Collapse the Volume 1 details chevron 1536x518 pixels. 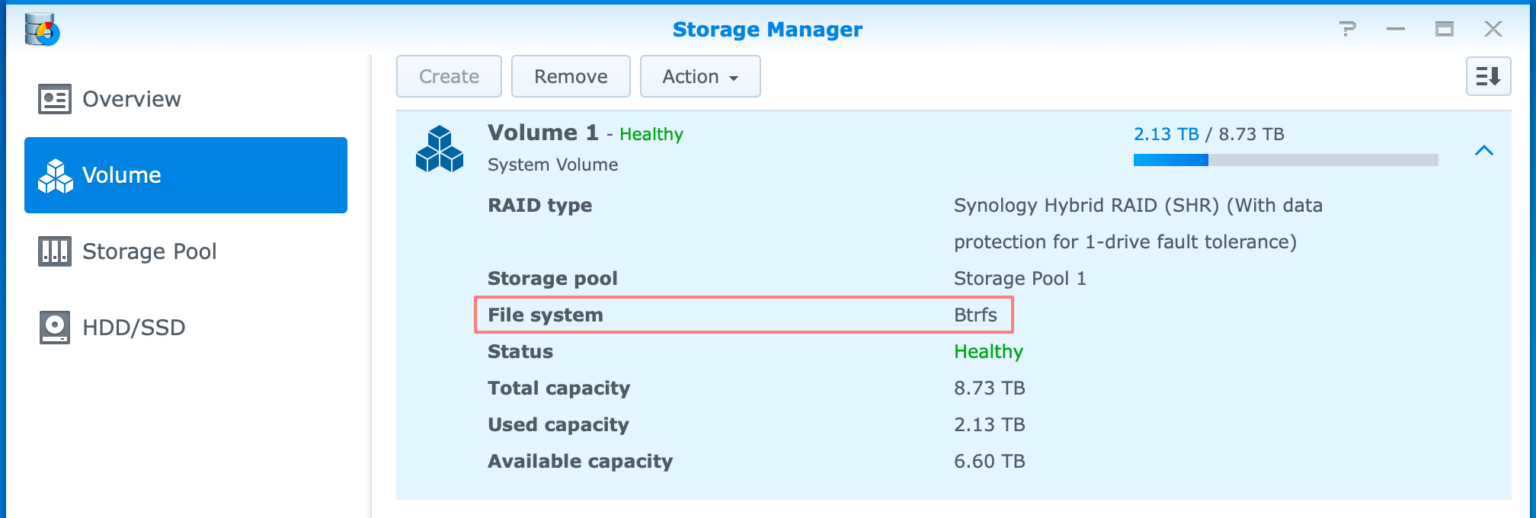pos(1484,150)
